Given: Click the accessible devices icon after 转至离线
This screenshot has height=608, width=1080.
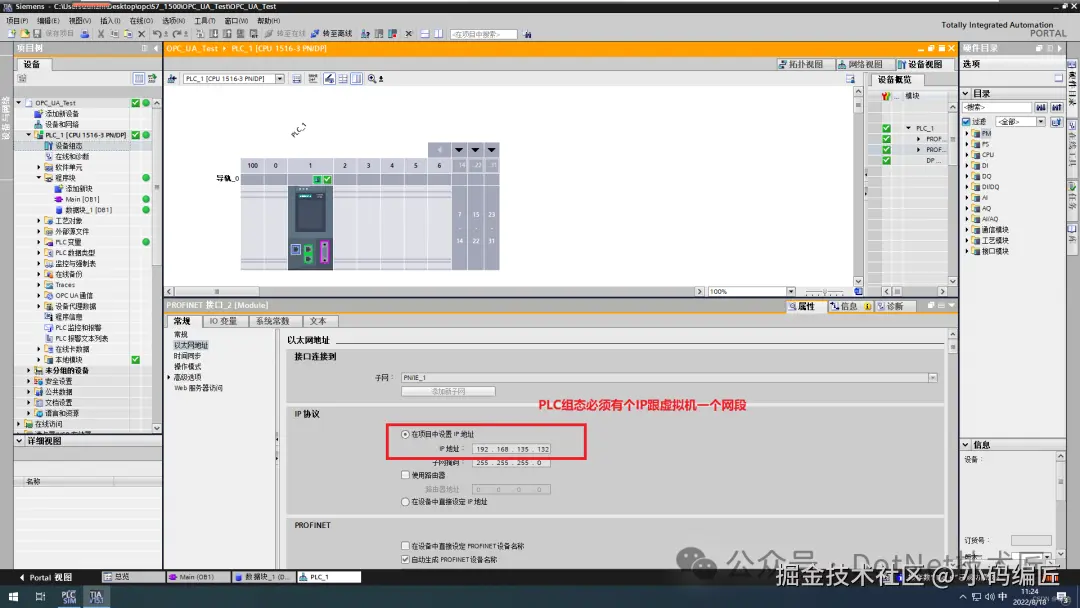Looking at the screenshot, I should (366, 34).
